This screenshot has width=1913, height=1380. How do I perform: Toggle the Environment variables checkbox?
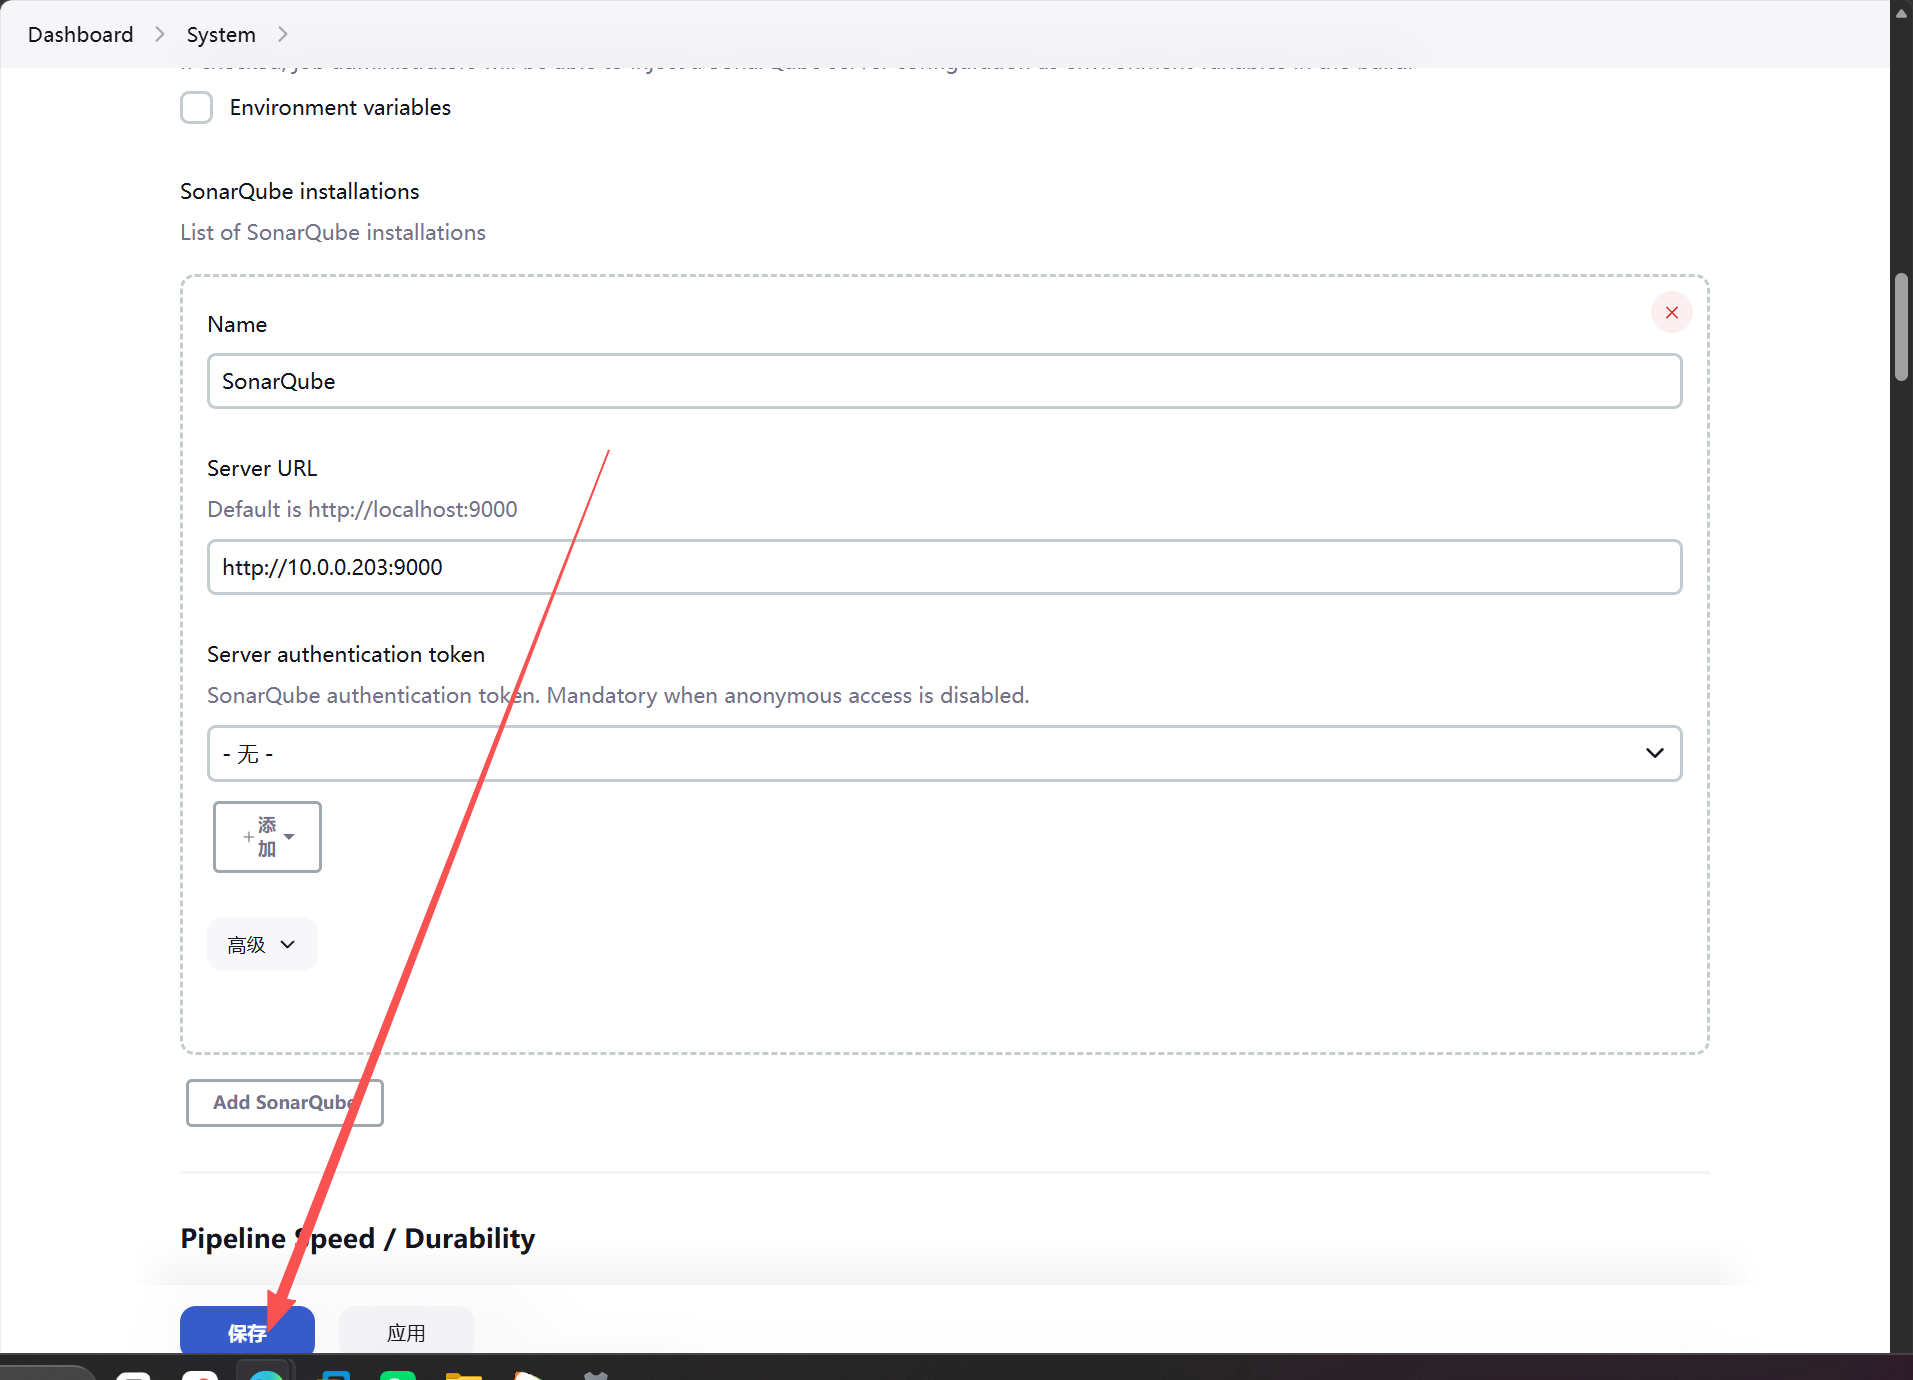[196, 107]
